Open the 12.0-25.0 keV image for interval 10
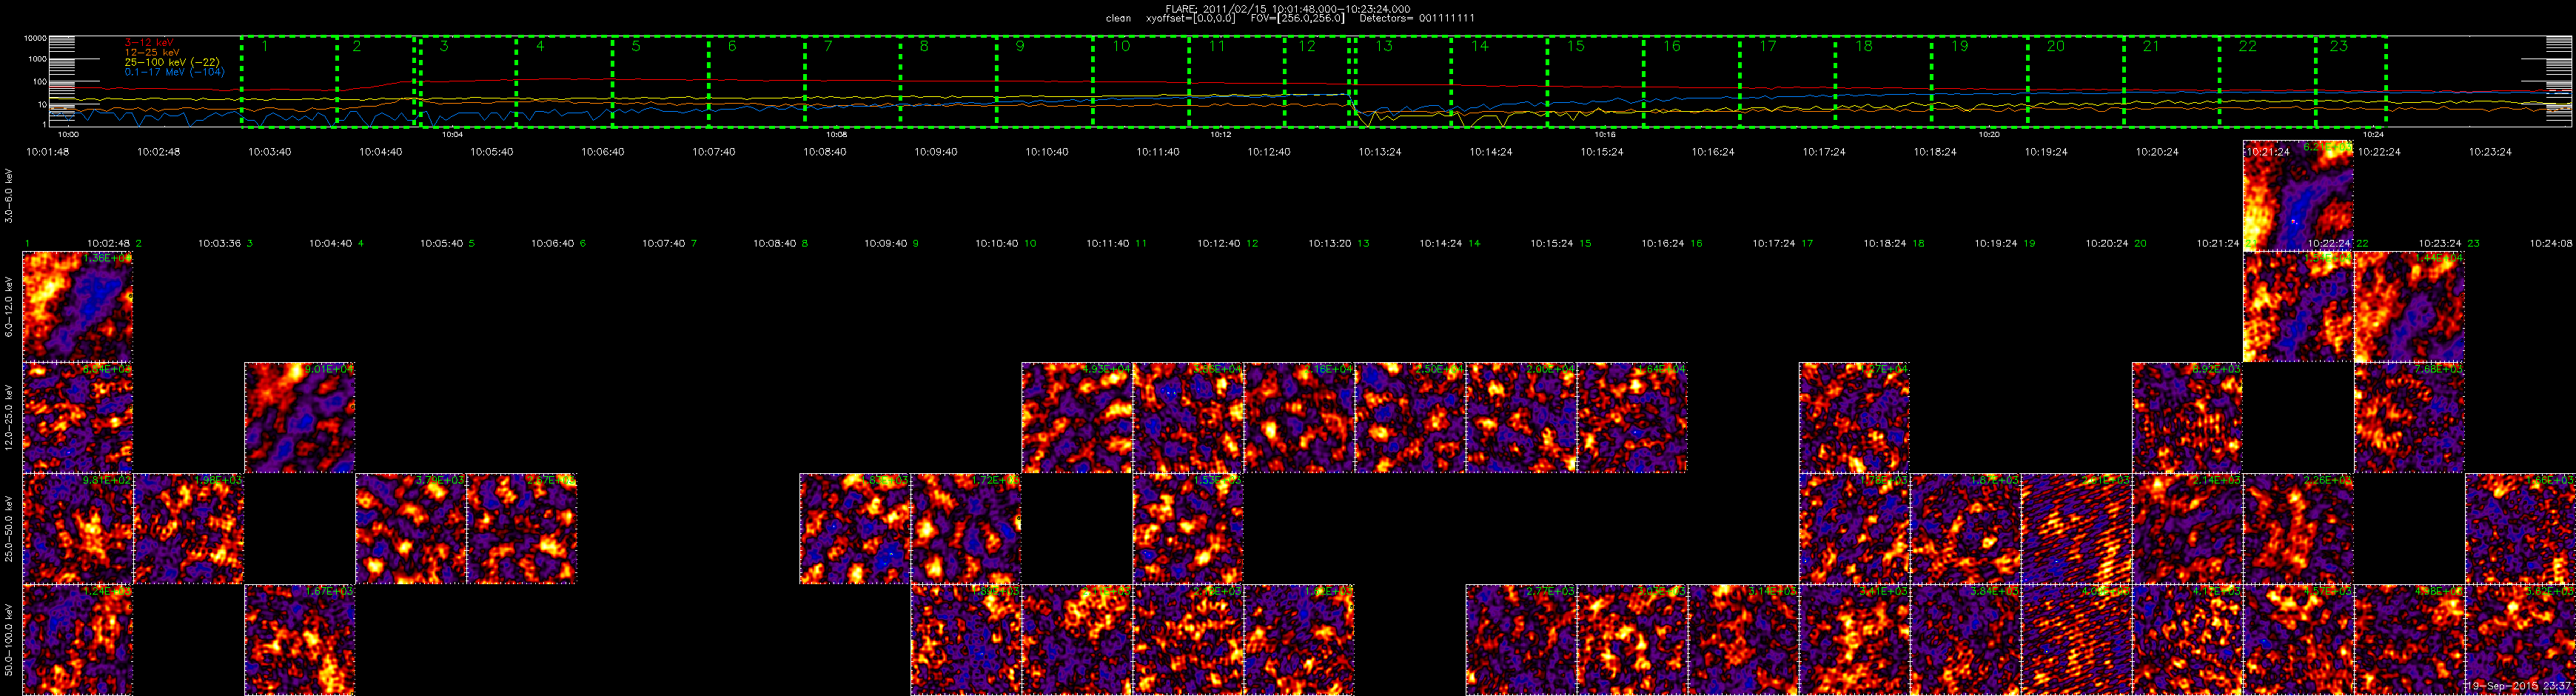The image size is (2576, 696). (x=1076, y=418)
